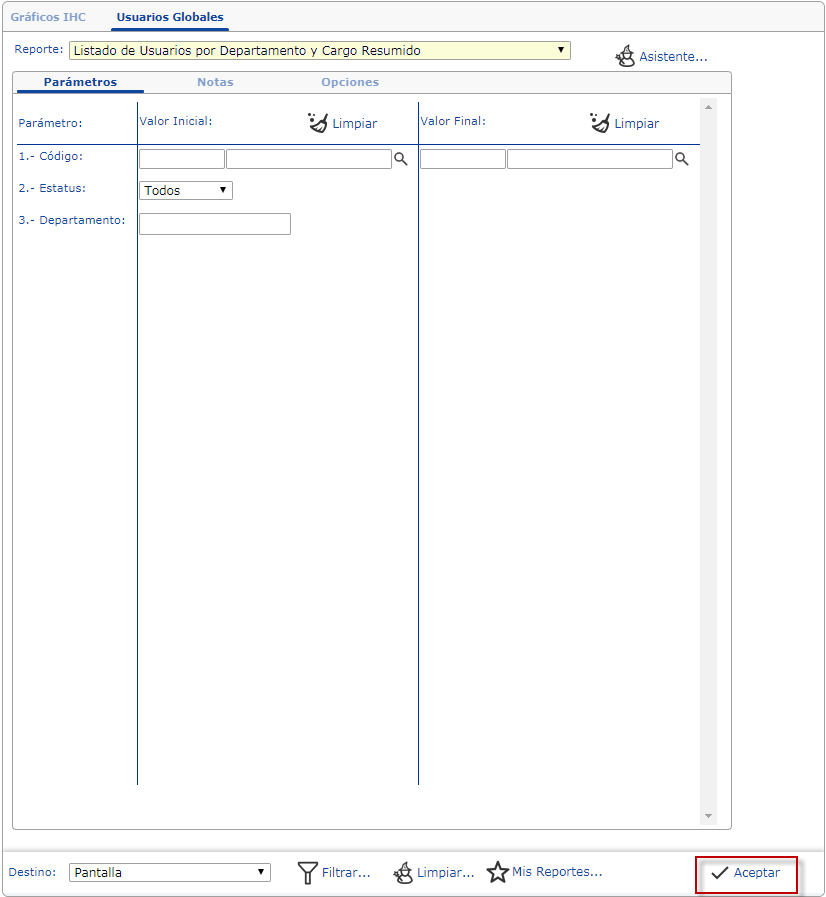Click the bottom Limpiar wizard icon
826x897 pixels.
pos(403,873)
